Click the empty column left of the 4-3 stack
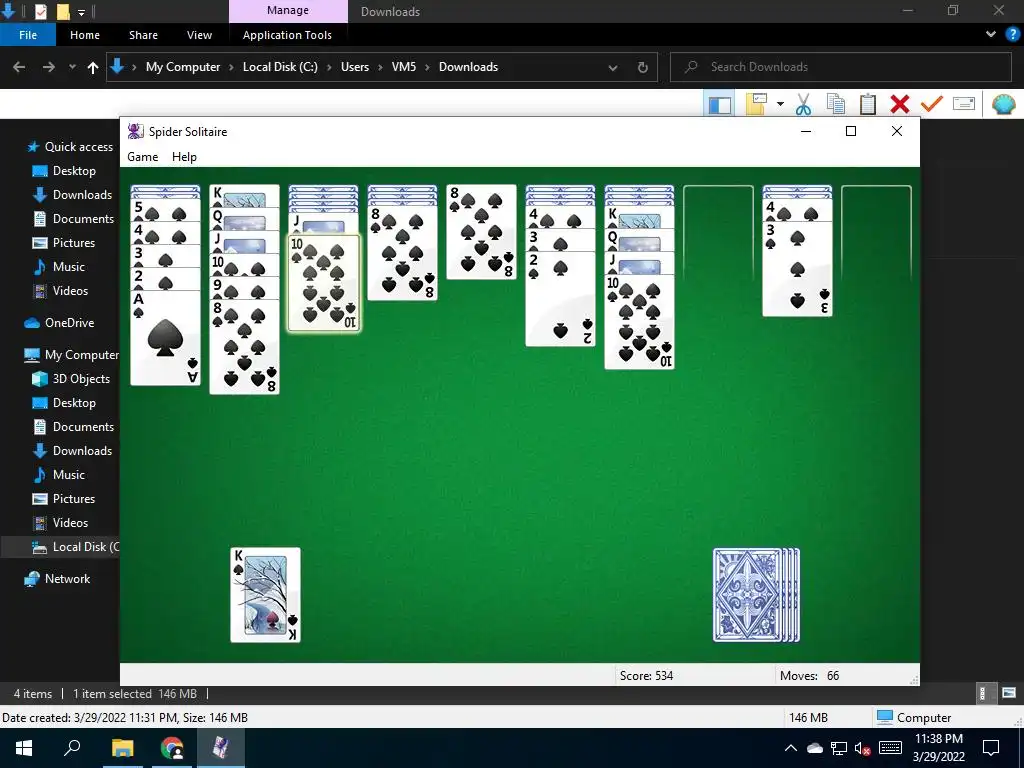The height and width of the screenshot is (768, 1024). [x=718, y=233]
